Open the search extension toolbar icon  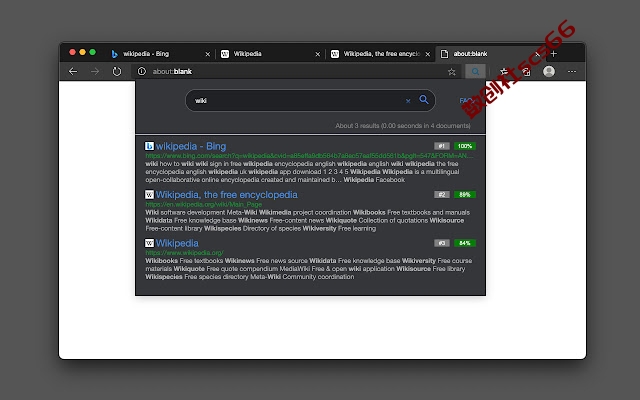point(476,71)
